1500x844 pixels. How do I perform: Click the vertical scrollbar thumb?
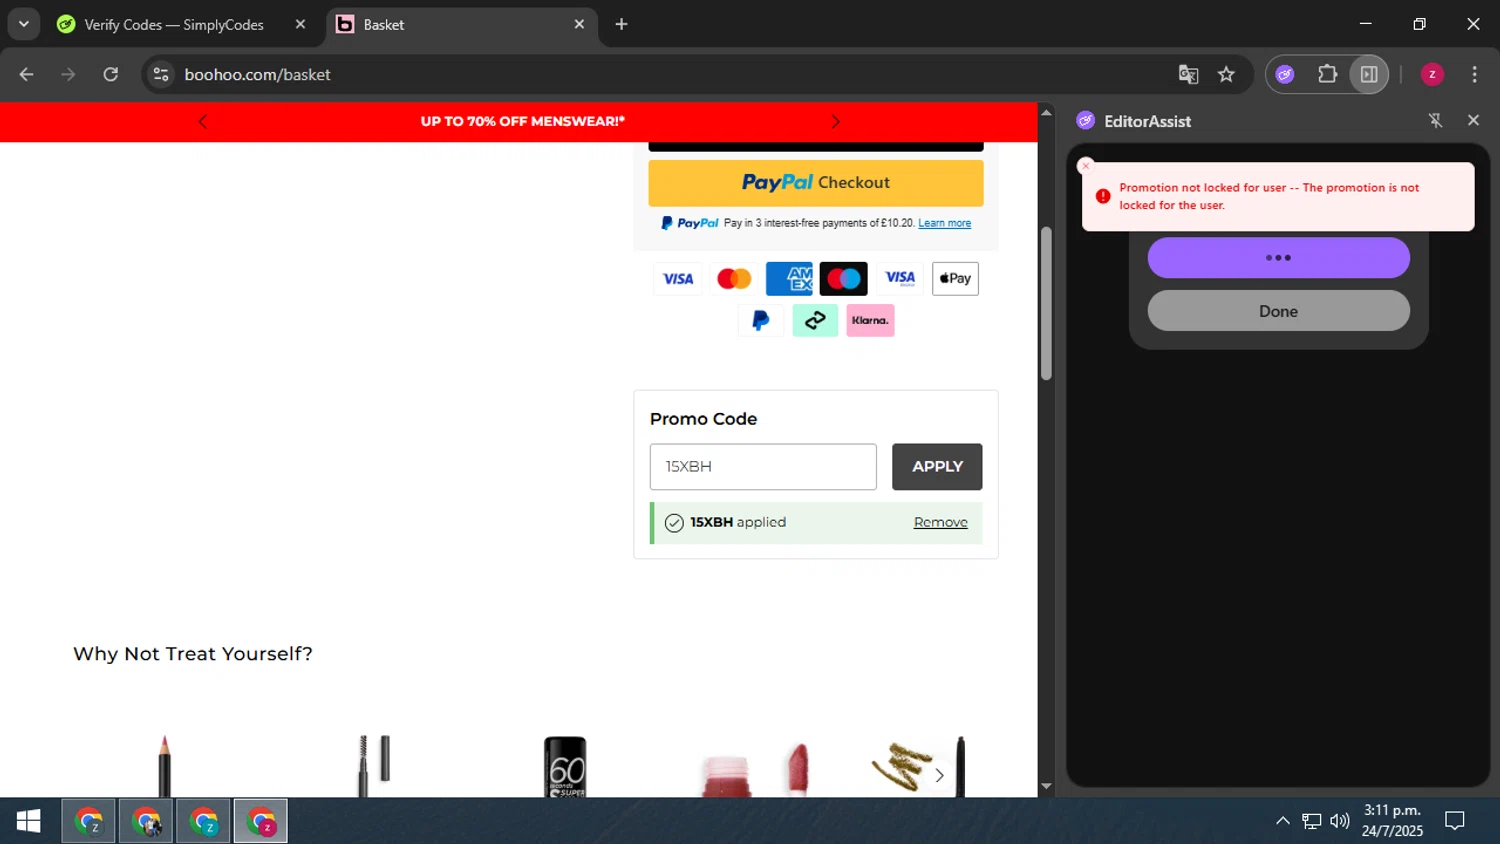[x=1046, y=303]
